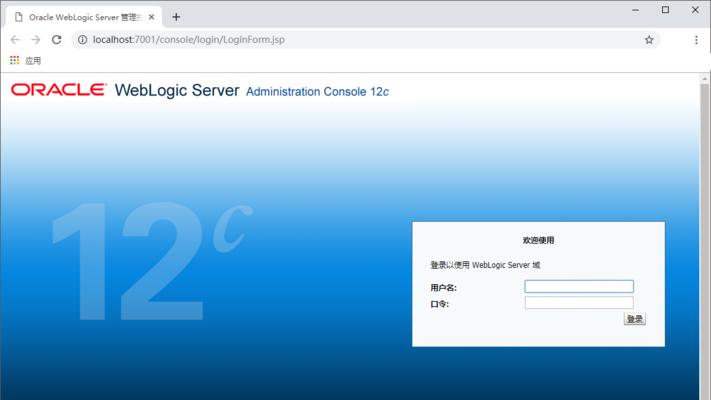Close the Oracle WebLogic Server tab
The width and height of the screenshot is (711, 400).
[151, 17]
